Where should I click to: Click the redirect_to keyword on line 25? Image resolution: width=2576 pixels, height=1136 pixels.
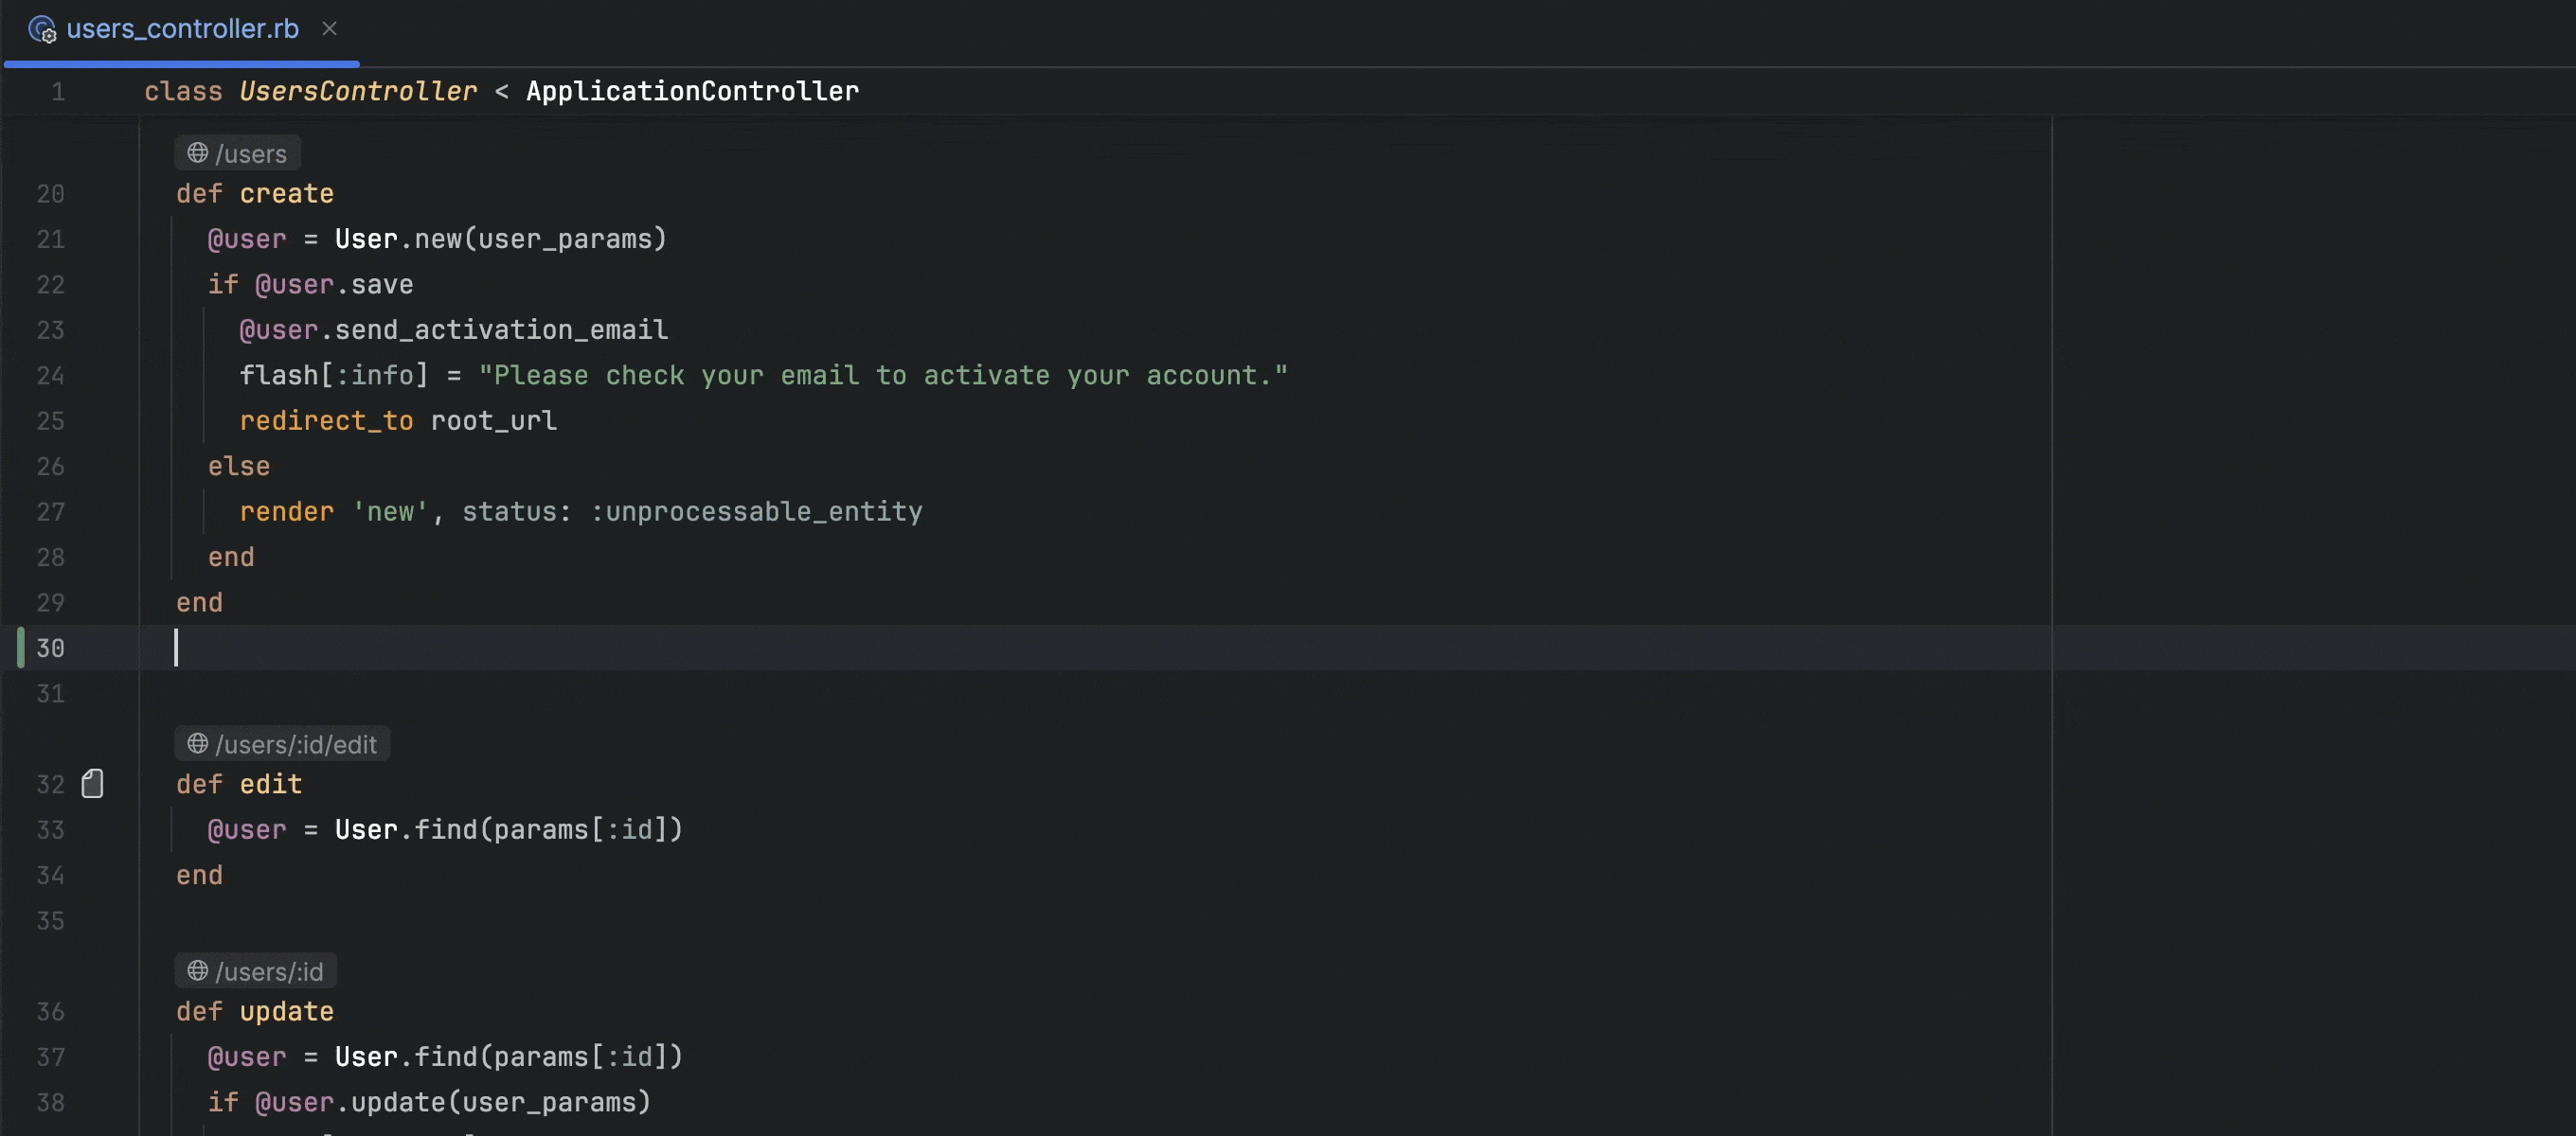tap(326, 421)
